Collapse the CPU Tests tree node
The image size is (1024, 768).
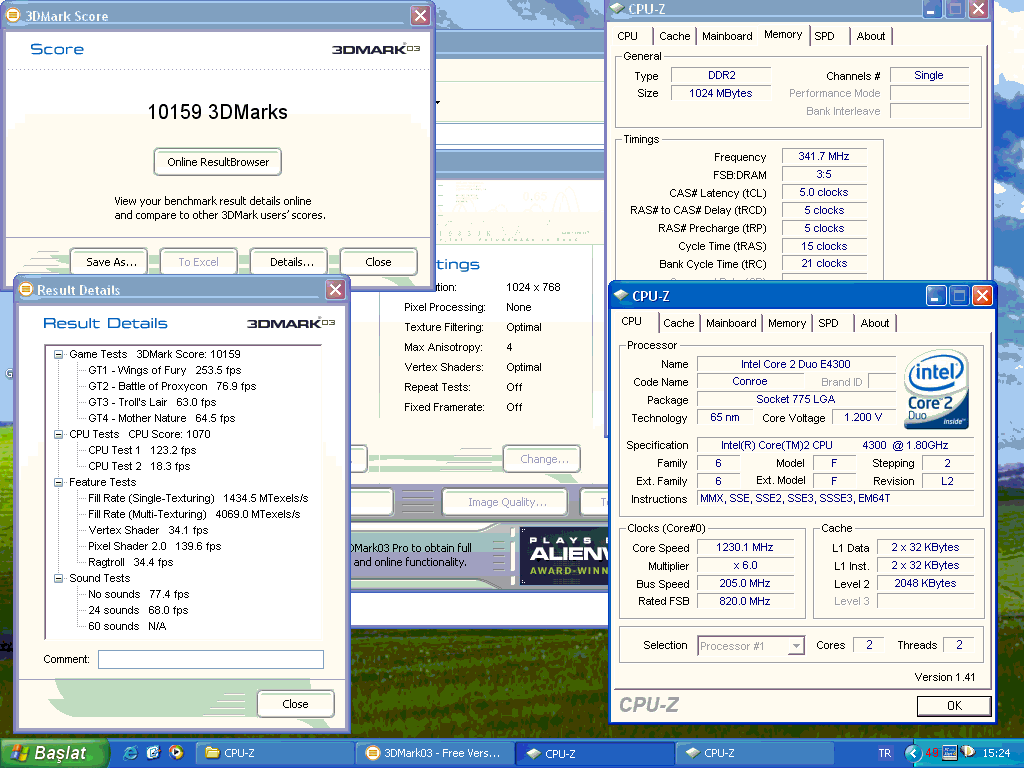tap(58, 434)
